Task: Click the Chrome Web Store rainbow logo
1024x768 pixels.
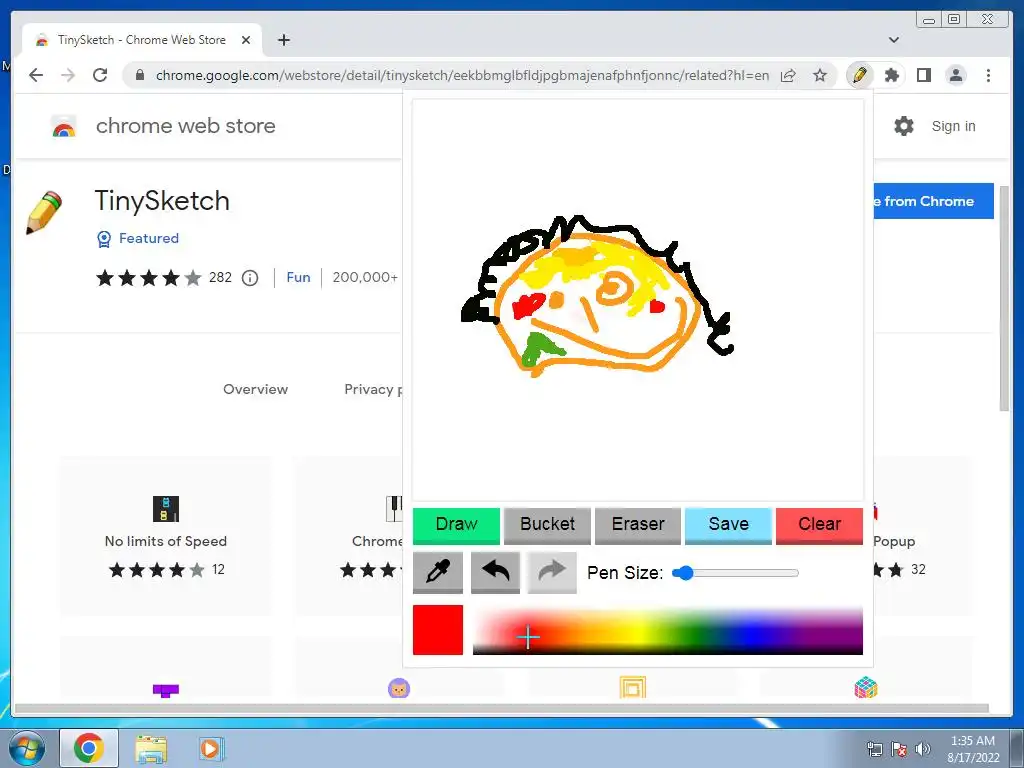Action: pyautogui.click(x=63, y=126)
